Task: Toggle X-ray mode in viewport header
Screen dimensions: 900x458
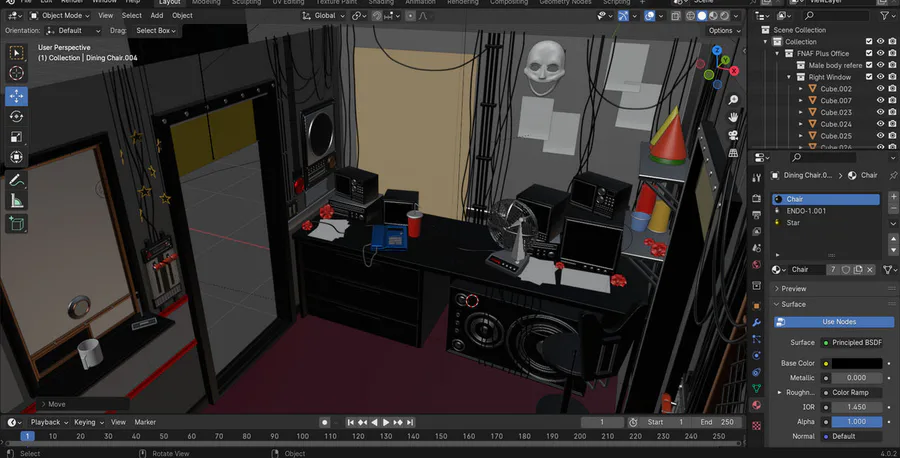Action: [676, 16]
